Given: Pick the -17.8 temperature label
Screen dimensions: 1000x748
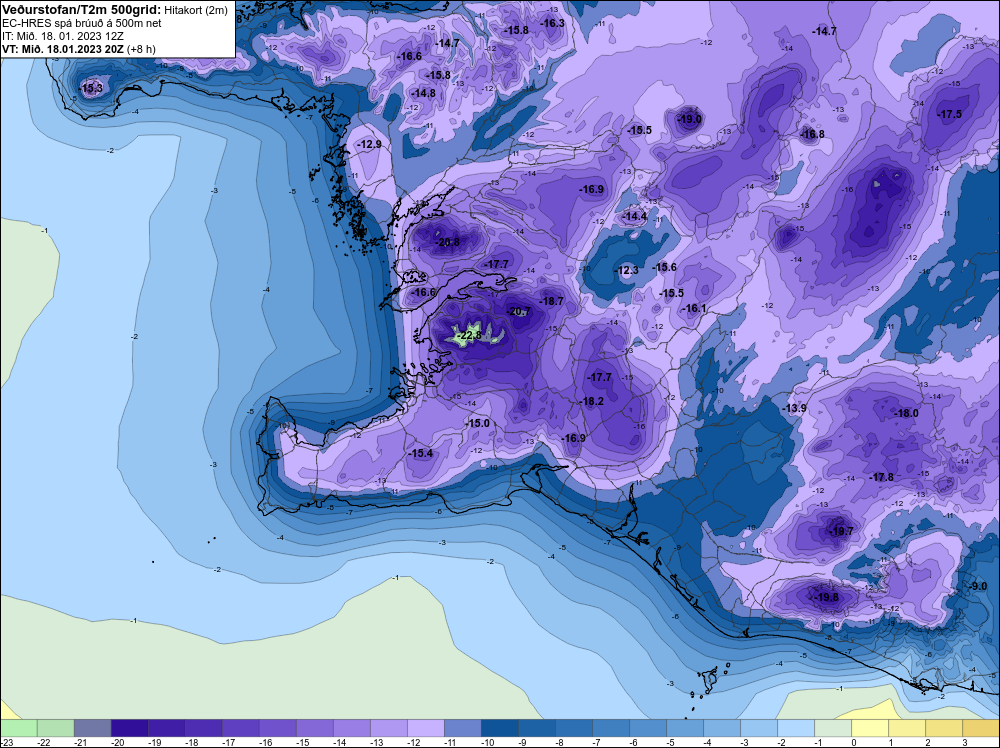Looking at the screenshot, I should pyautogui.click(x=882, y=477).
